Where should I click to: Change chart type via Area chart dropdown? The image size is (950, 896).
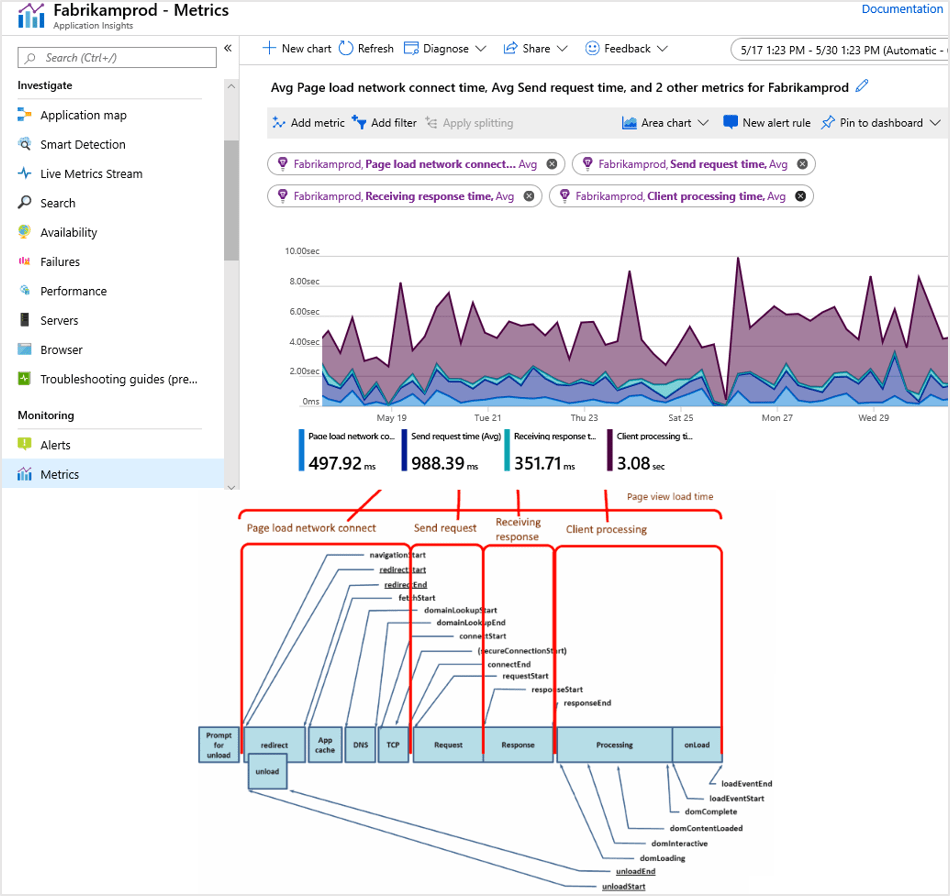[664, 122]
